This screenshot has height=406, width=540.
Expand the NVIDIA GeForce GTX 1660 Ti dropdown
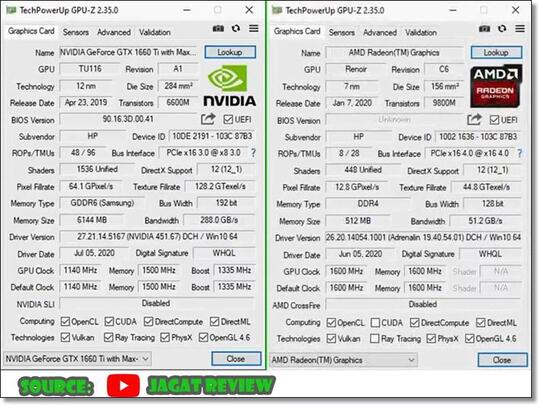(77, 359)
